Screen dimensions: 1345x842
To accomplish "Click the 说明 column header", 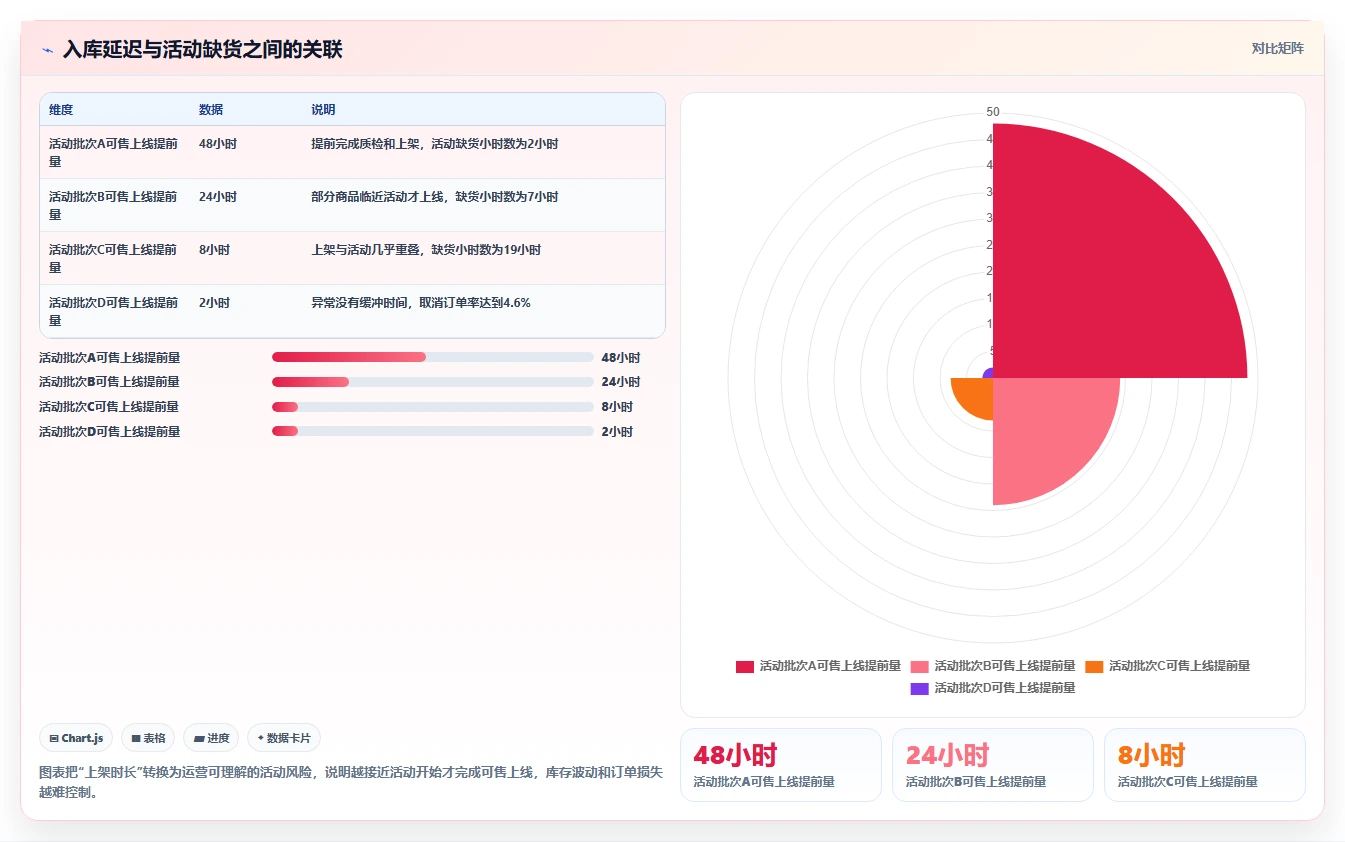I will point(323,109).
